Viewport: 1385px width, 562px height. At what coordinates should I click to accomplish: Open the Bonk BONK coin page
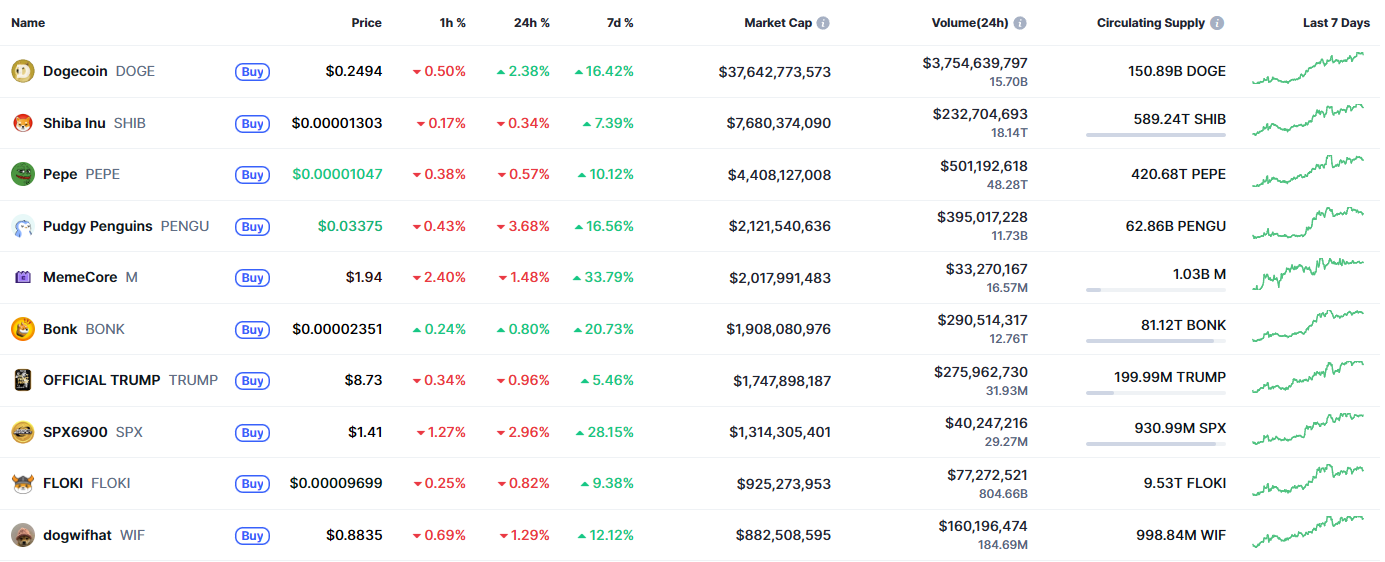pyautogui.click(x=84, y=329)
